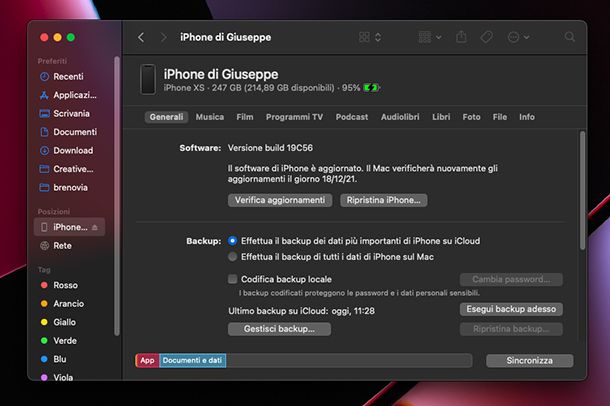Open Applicazioni in the sidebar
Screen dimensions: 610x406
(69, 95)
